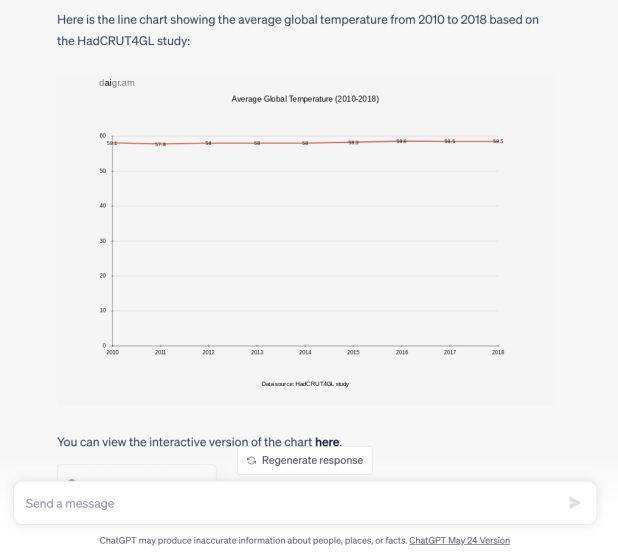Click the 0 label on the y-axis
The height and width of the screenshot is (560, 618).
click(x=105, y=345)
